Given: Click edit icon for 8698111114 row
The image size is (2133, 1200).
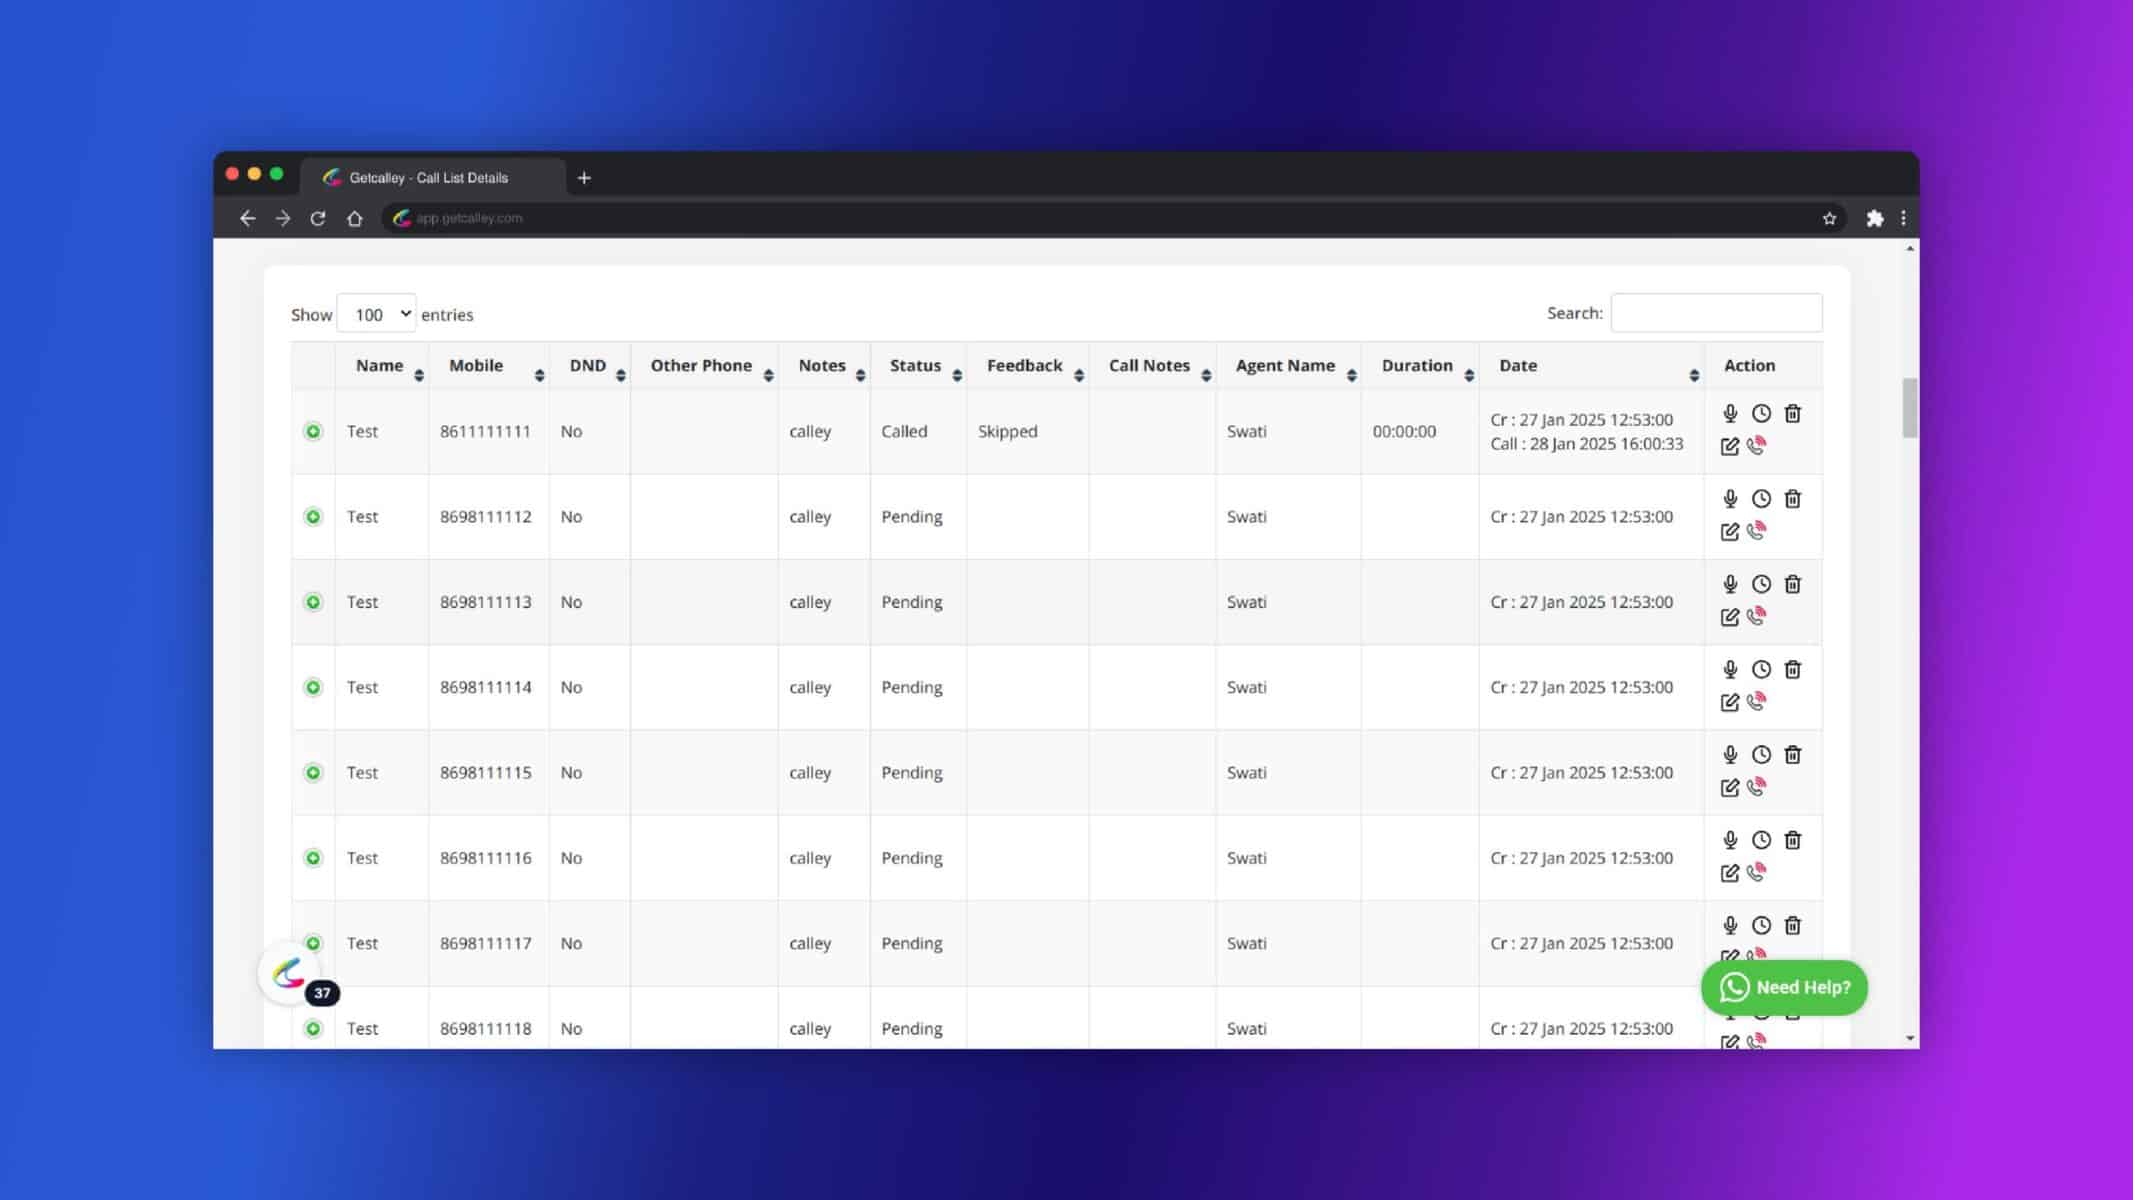Looking at the screenshot, I should (1730, 702).
